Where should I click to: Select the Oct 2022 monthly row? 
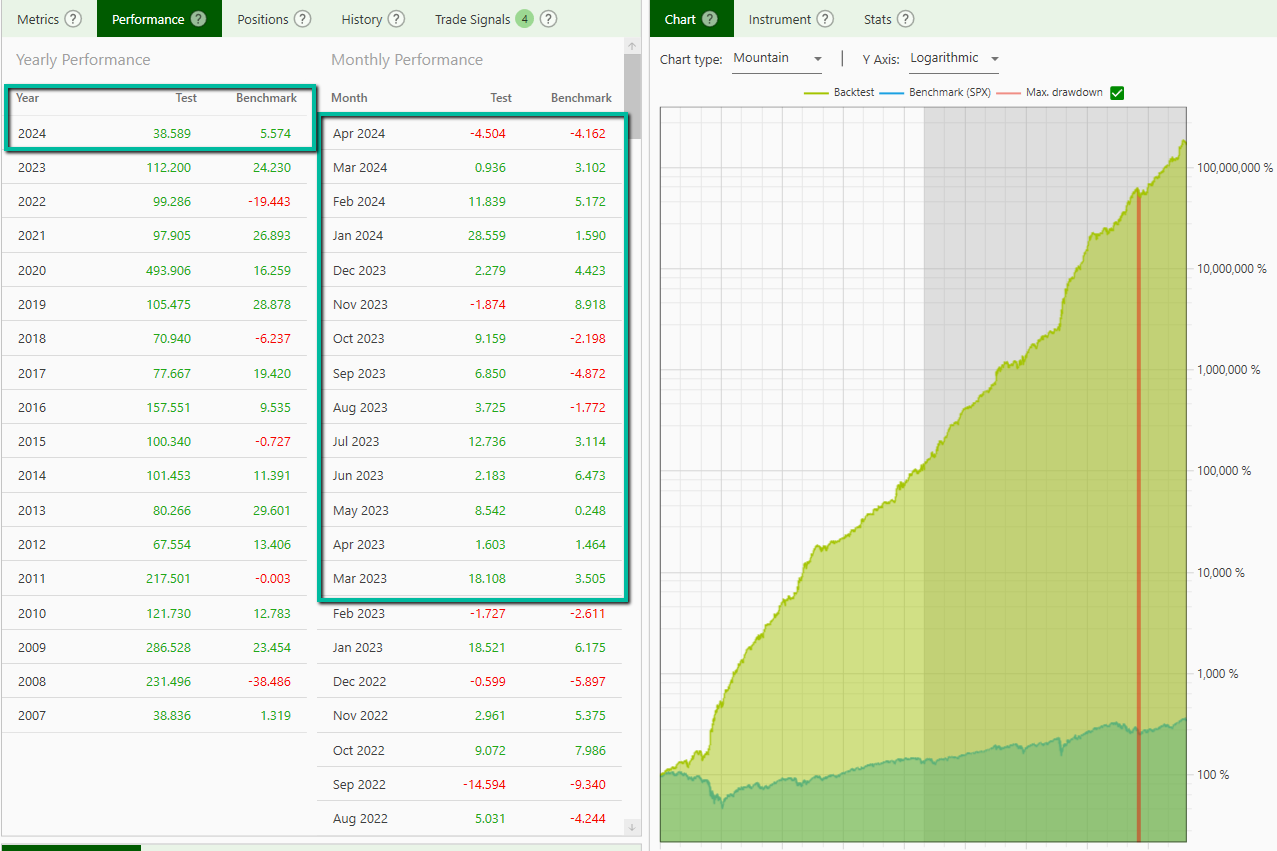pyautogui.click(x=470, y=750)
